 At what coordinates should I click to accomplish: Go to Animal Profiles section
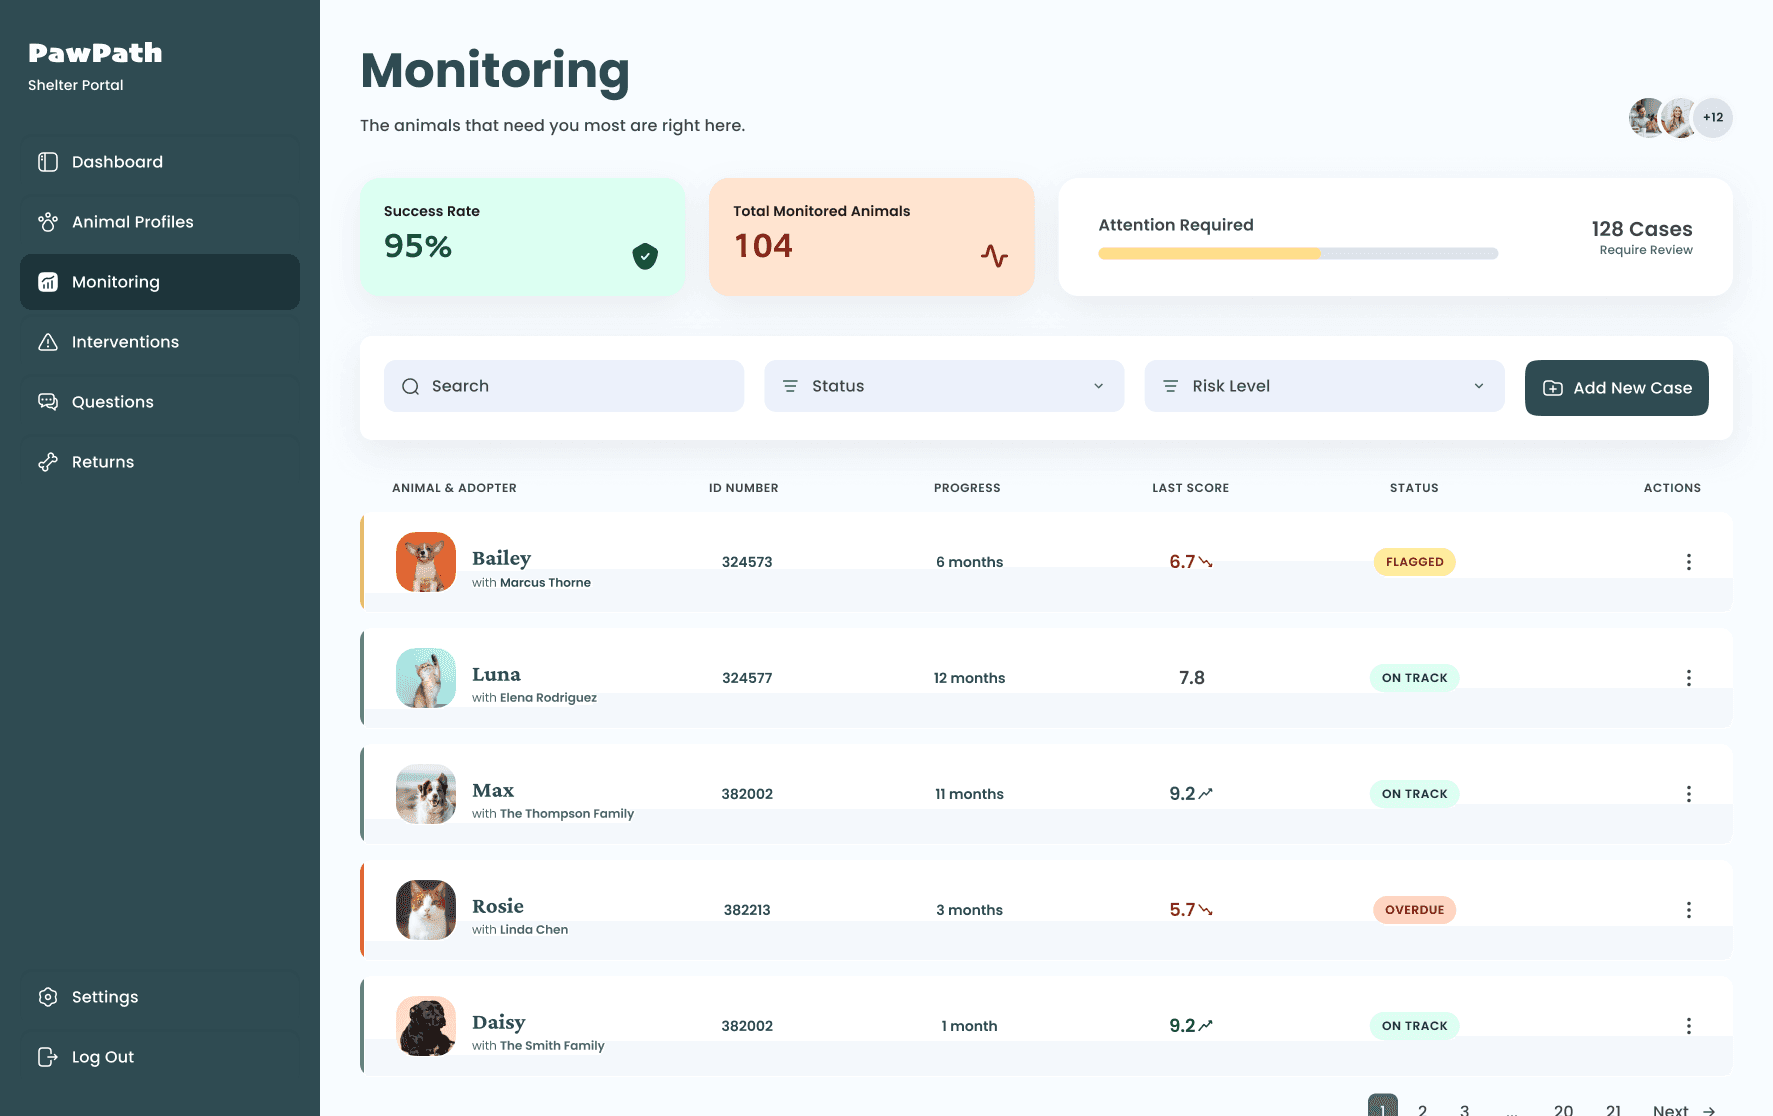pyautogui.click(x=160, y=222)
